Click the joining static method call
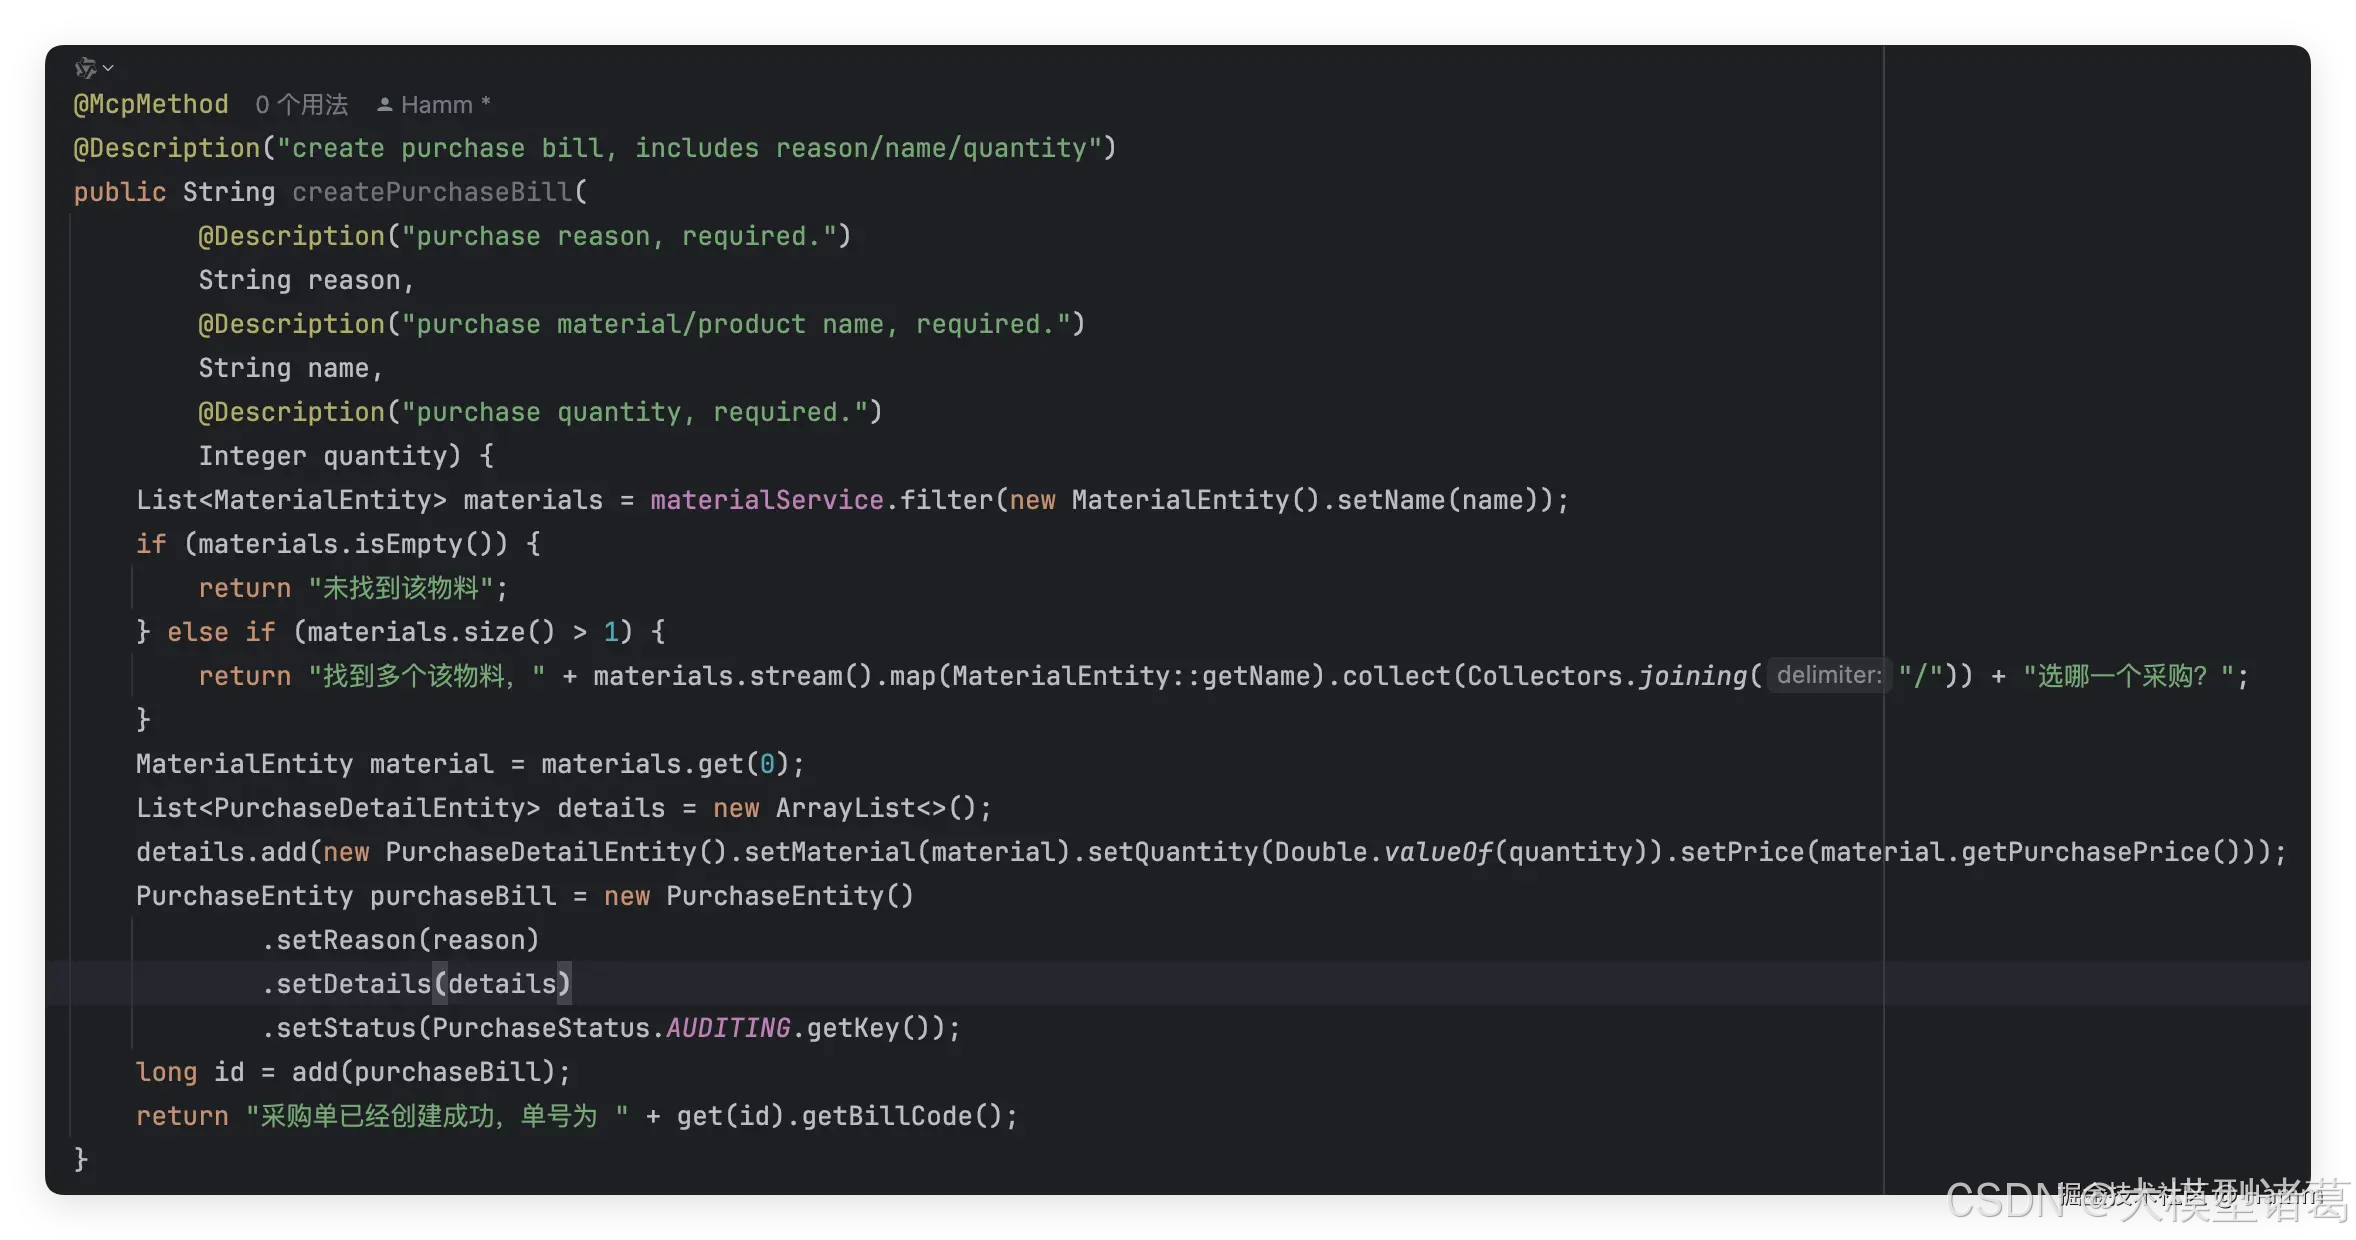The width and height of the screenshot is (2356, 1240). point(1692,676)
